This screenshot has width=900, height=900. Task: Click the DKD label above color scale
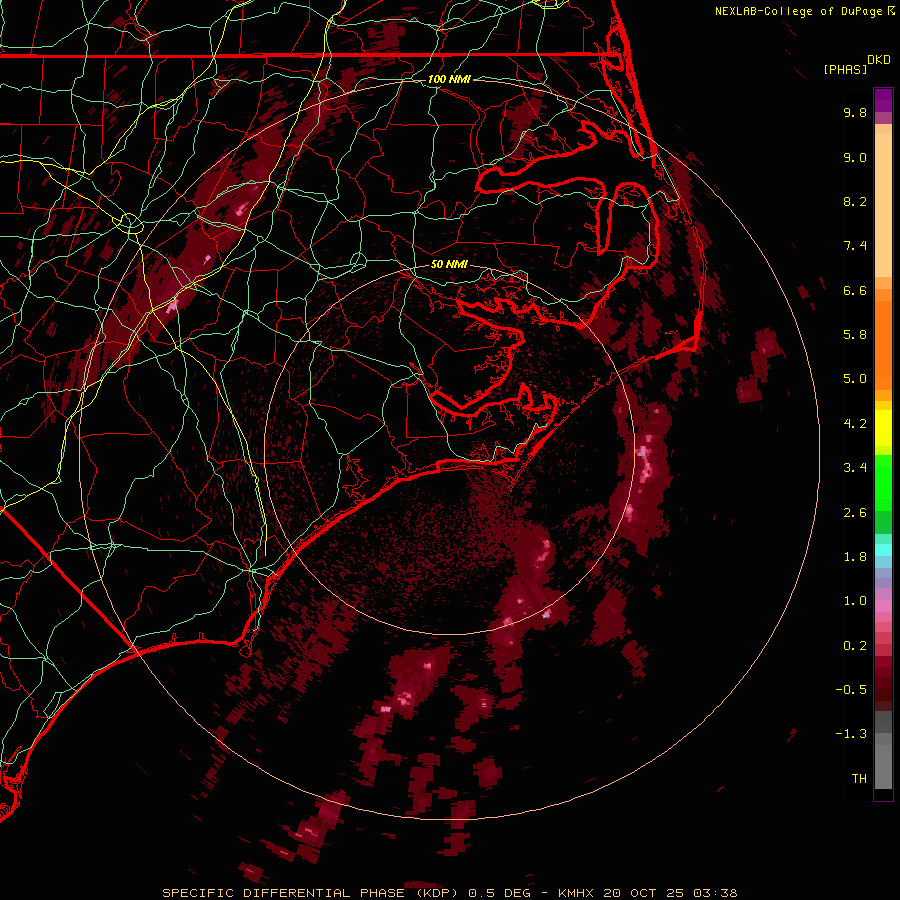[879, 60]
